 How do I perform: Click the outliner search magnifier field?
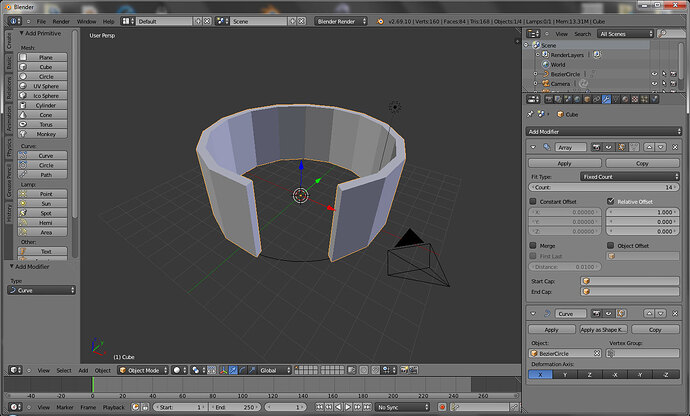[670, 34]
